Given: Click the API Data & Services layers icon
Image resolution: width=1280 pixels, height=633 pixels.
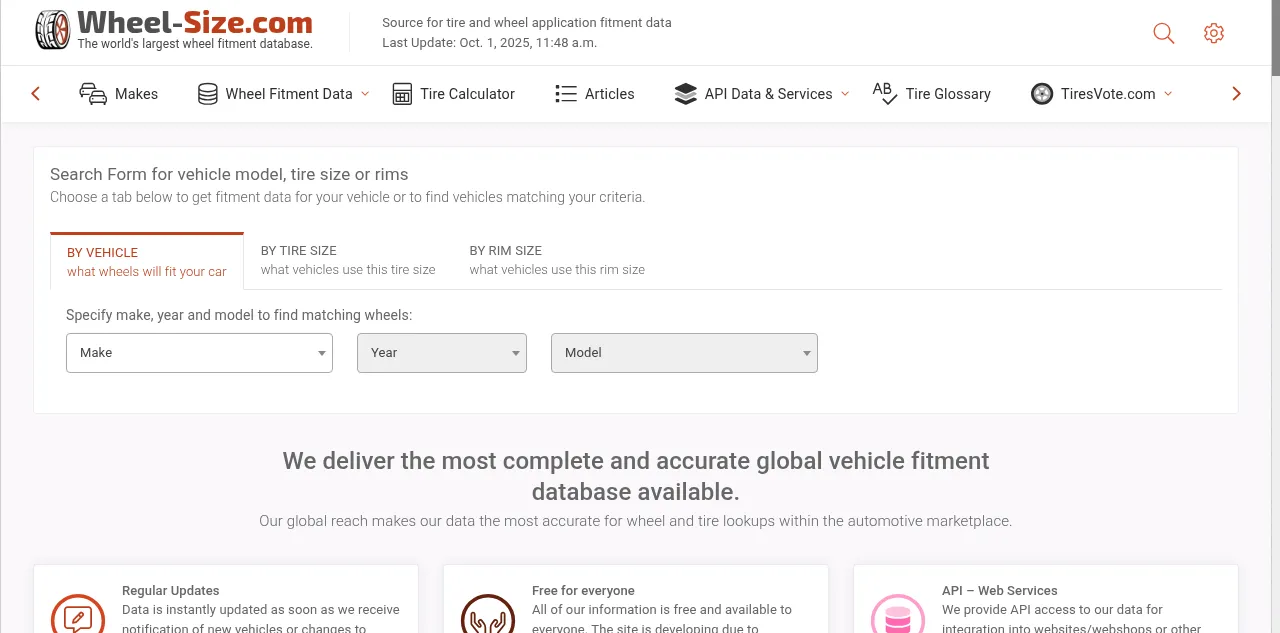Looking at the screenshot, I should tap(686, 94).
